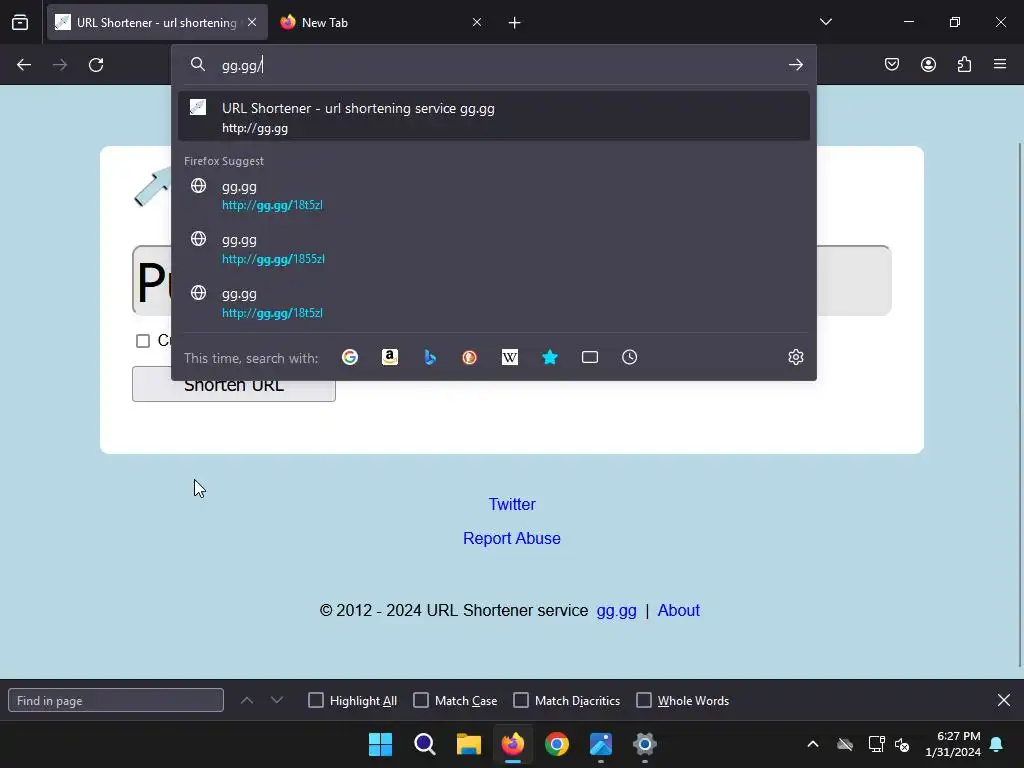Select the suggestion http://gg.gg/1855zl
The width and height of the screenshot is (1024, 768).
(x=494, y=248)
